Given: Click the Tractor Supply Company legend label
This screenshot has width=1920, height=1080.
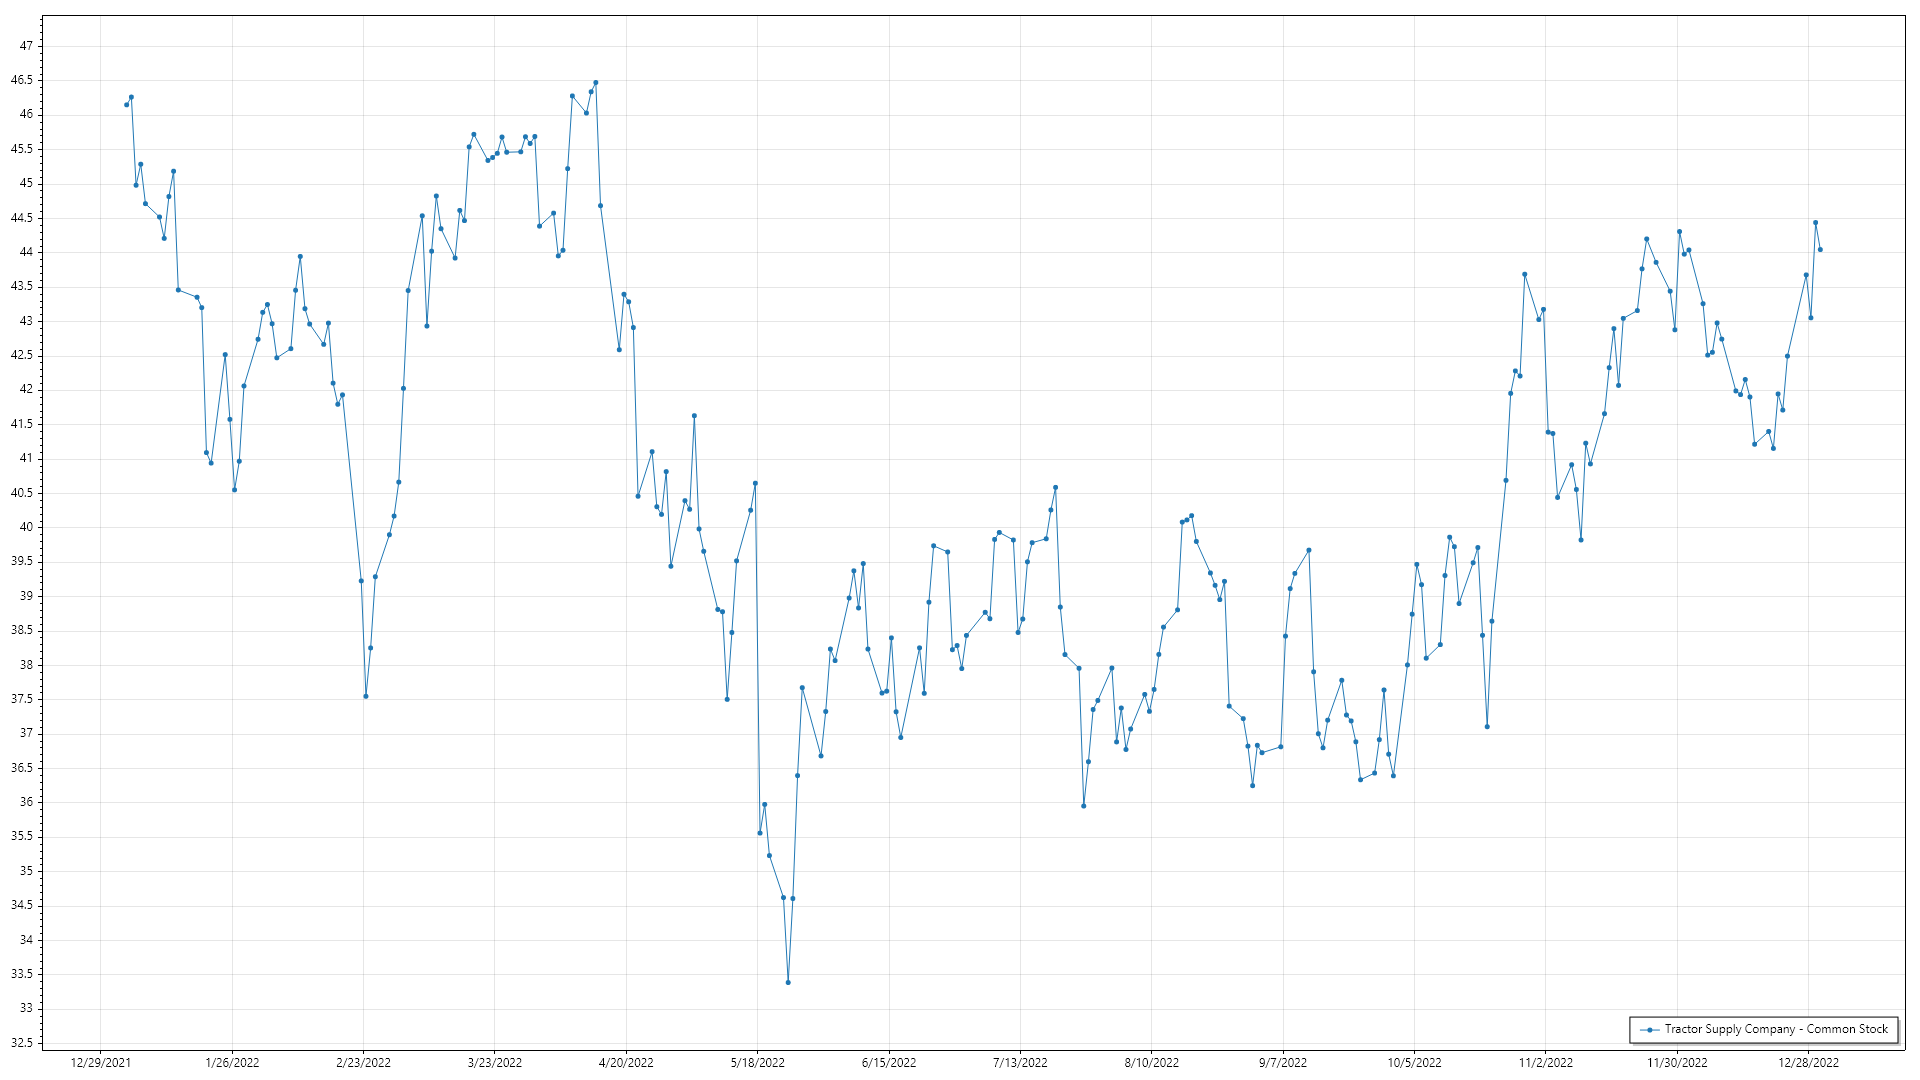Looking at the screenshot, I should click(1776, 1029).
